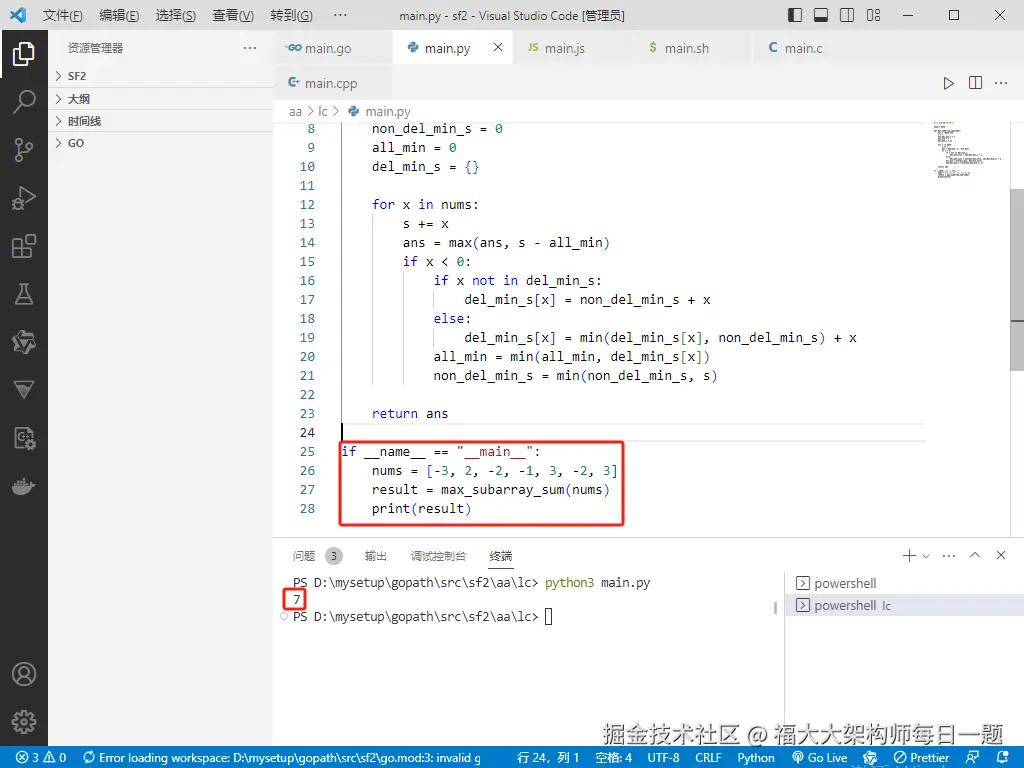Viewport: 1024px width, 768px height.
Task: Open the Accounts menu icon
Action: point(24,674)
